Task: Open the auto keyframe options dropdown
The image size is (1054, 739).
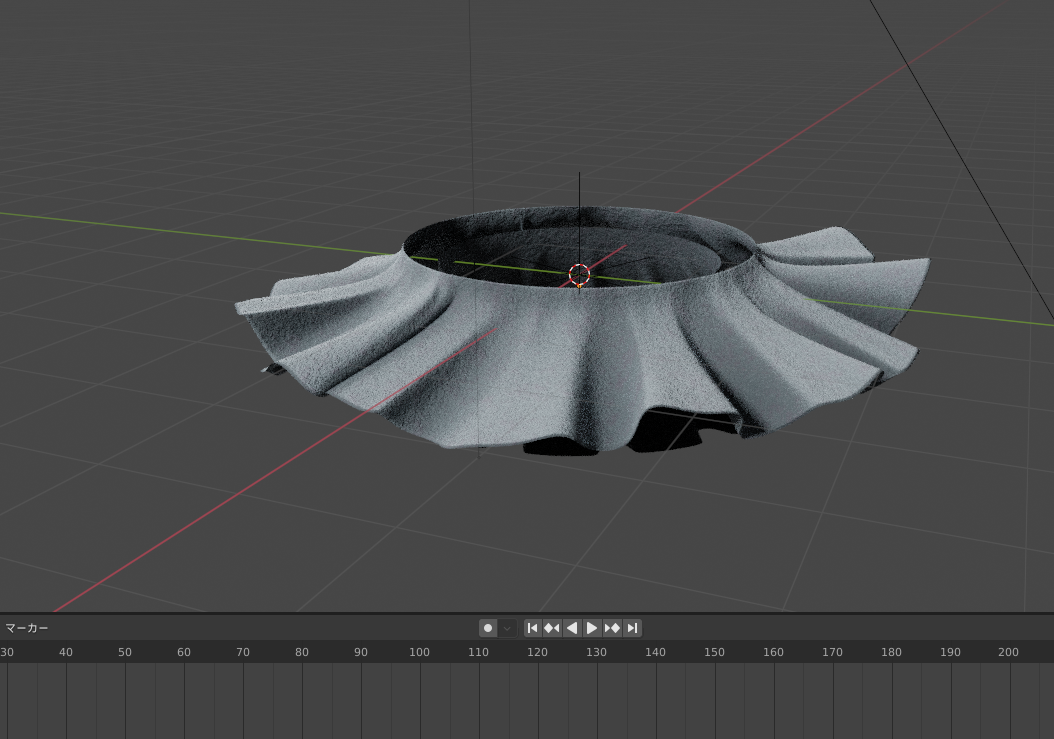Action: [507, 628]
